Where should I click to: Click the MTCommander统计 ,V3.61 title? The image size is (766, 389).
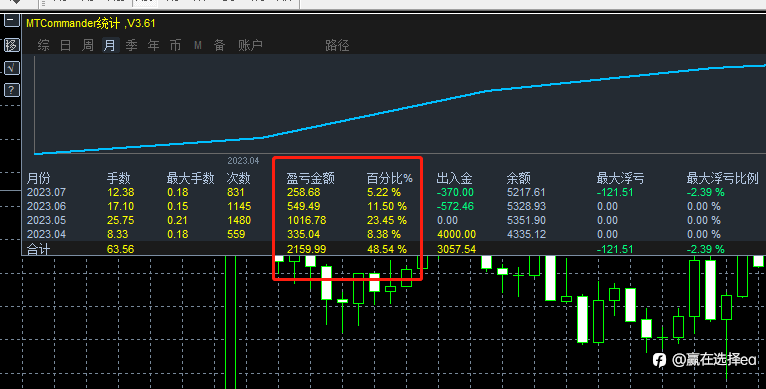pyautogui.click(x=91, y=23)
